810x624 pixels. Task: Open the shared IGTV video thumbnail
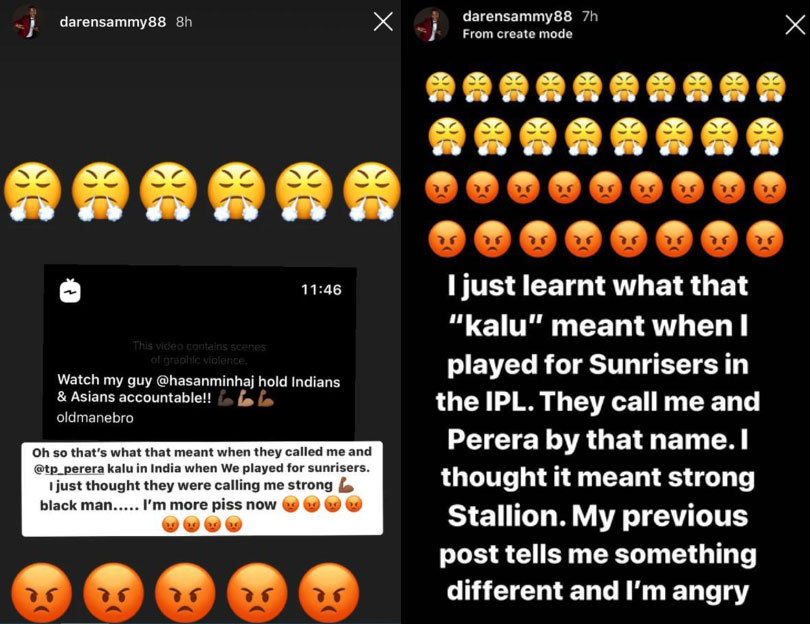[200, 352]
